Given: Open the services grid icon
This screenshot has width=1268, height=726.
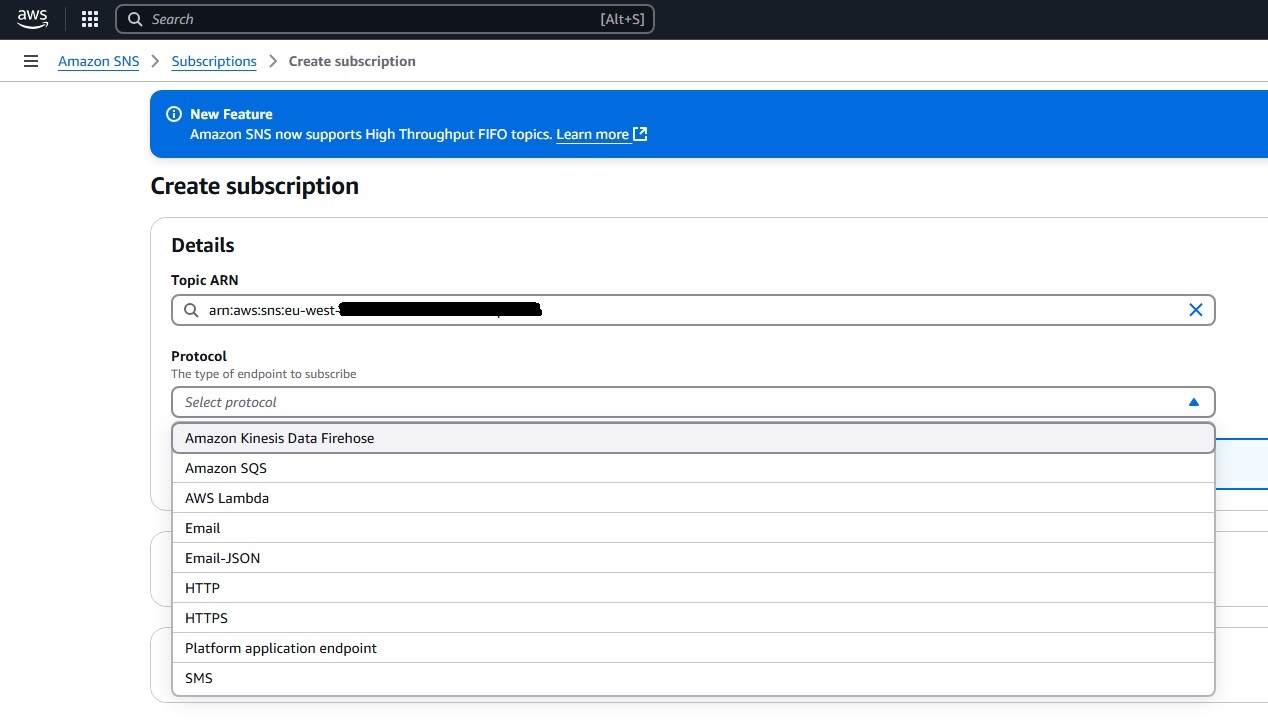Looking at the screenshot, I should point(89,18).
